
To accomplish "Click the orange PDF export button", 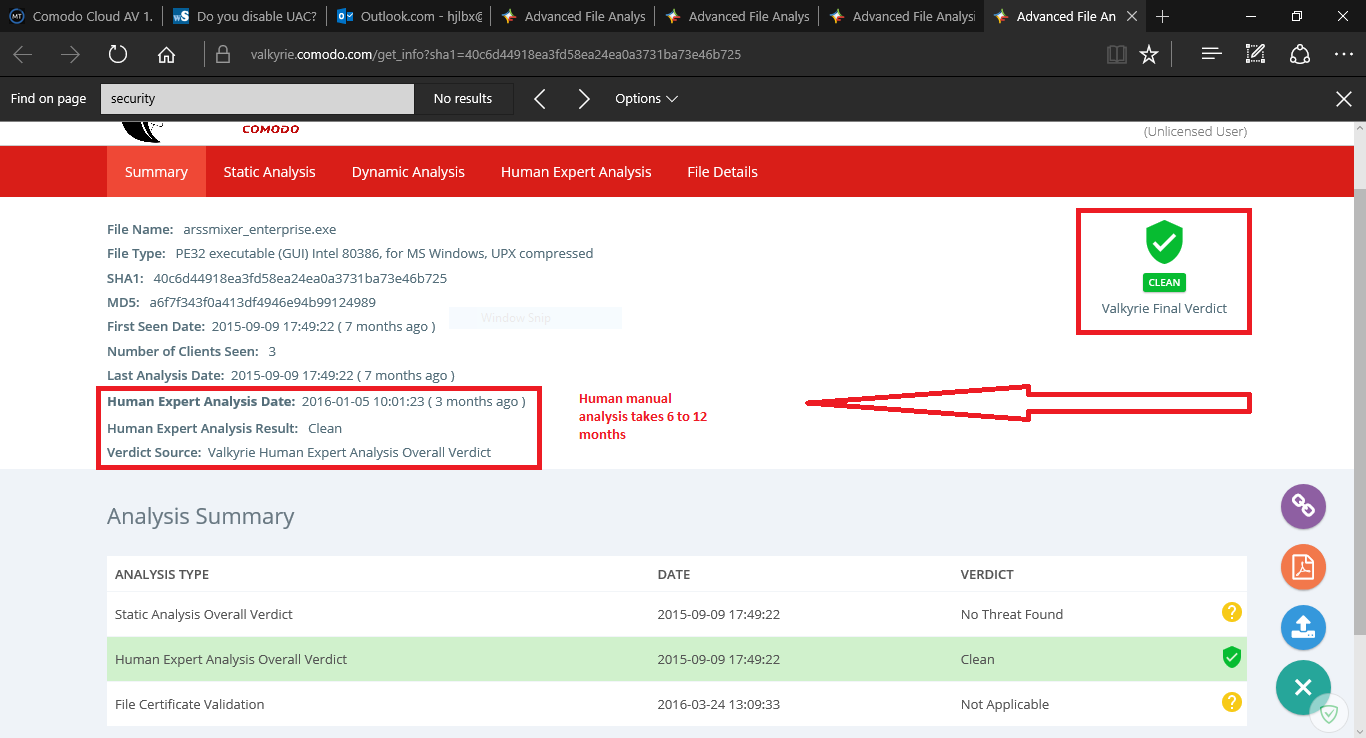I will pos(1303,568).
